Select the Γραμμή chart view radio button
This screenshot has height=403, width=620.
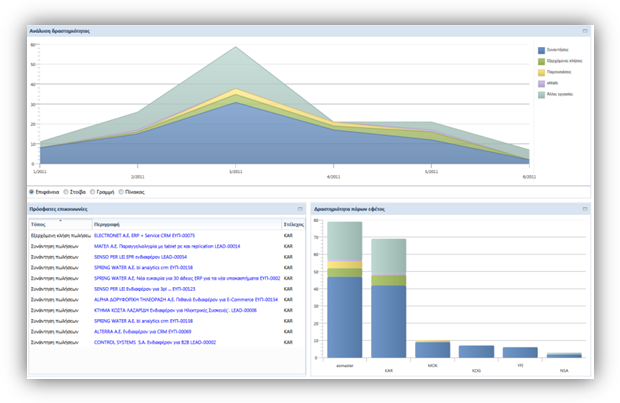(93, 192)
